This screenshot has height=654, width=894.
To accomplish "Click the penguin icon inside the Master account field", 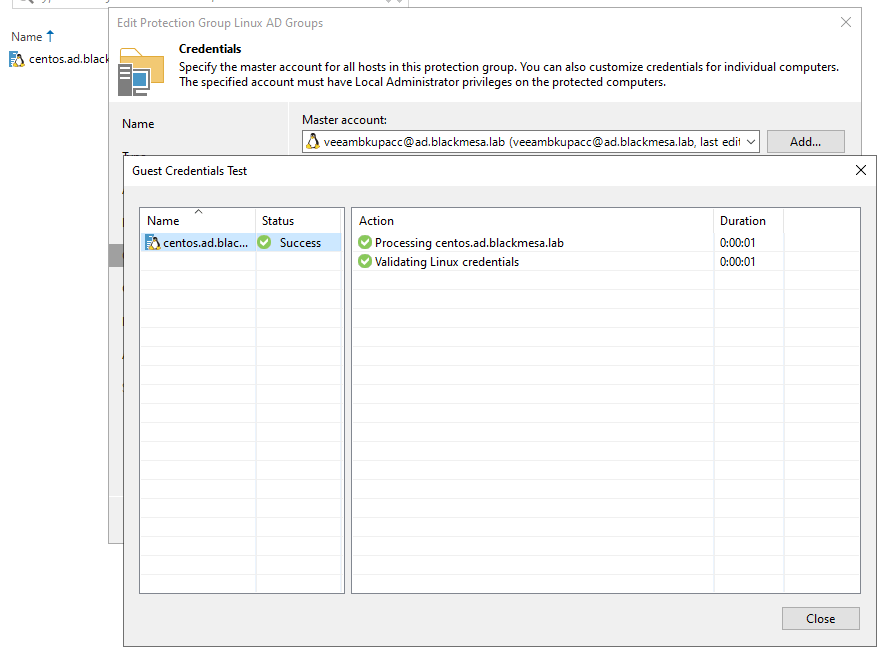I will click(314, 141).
